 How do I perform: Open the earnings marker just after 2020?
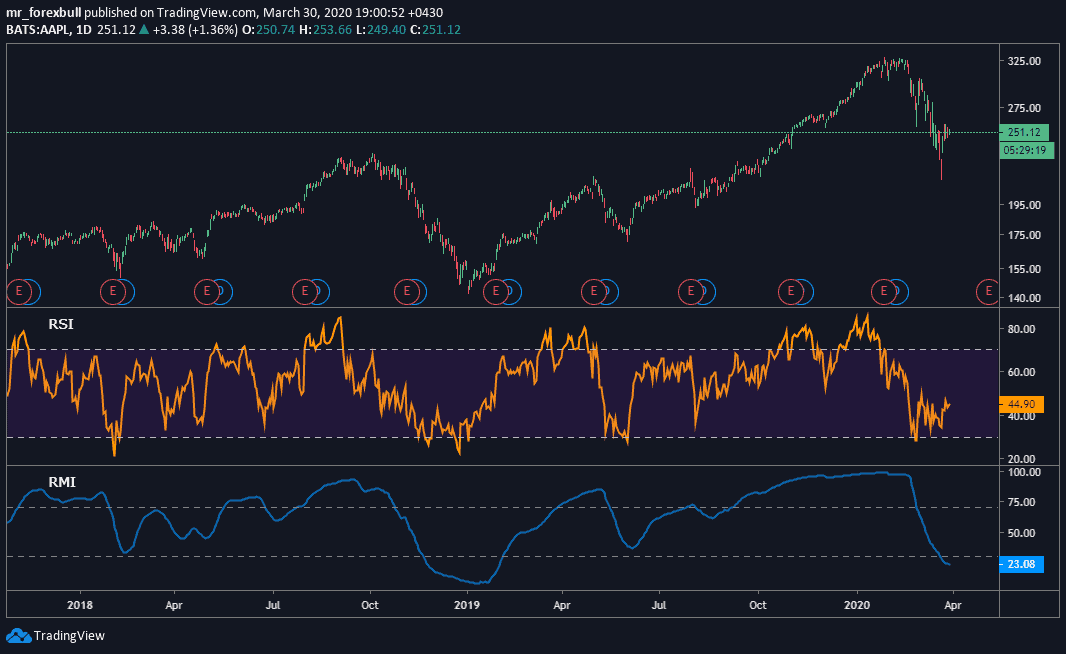(884, 291)
